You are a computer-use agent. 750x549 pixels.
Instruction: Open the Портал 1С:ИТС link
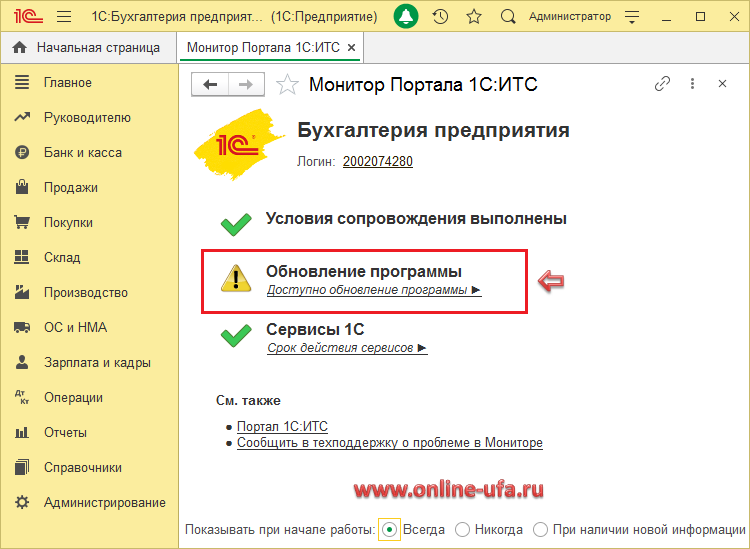click(x=282, y=426)
